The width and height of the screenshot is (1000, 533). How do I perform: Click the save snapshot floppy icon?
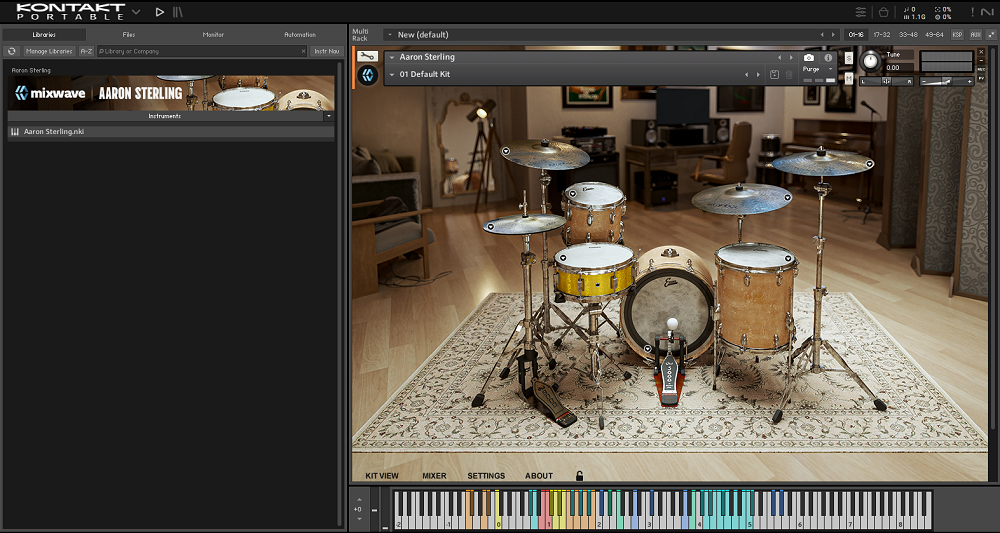click(x=774, y=75)
